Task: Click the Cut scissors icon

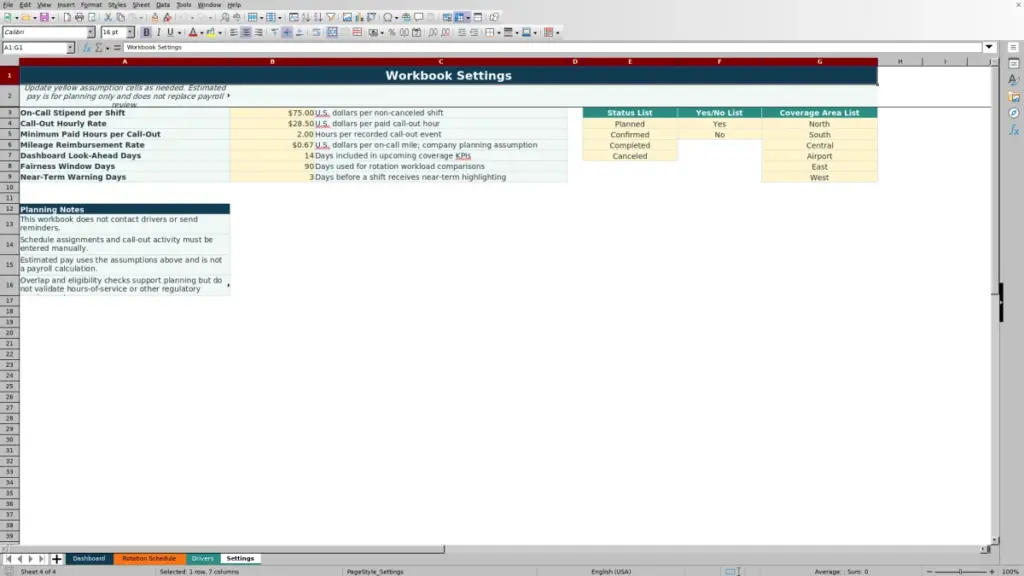Action: [108, 17]
